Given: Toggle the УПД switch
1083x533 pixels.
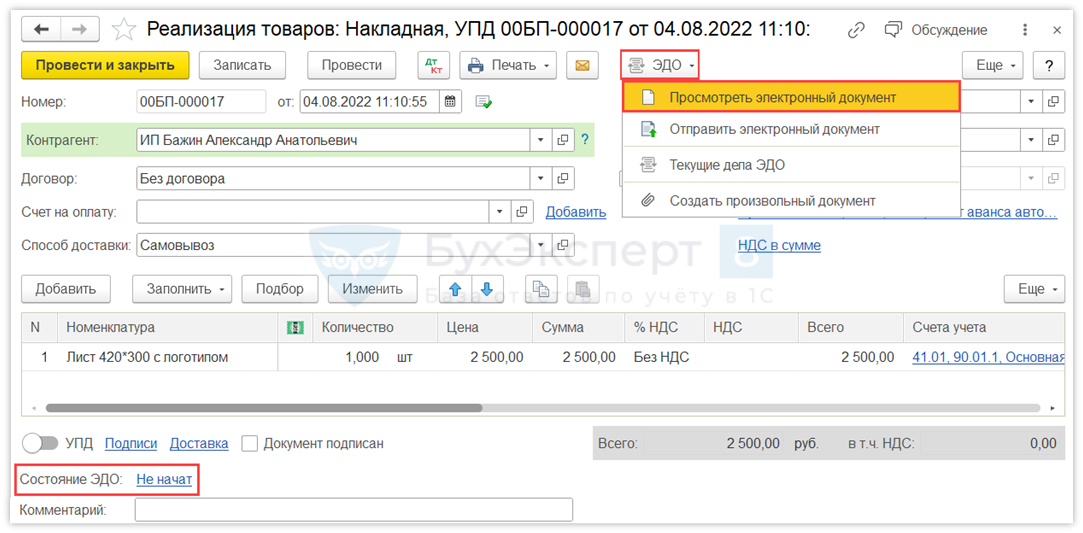Looking at the screenshot, I should coord(40,443).
